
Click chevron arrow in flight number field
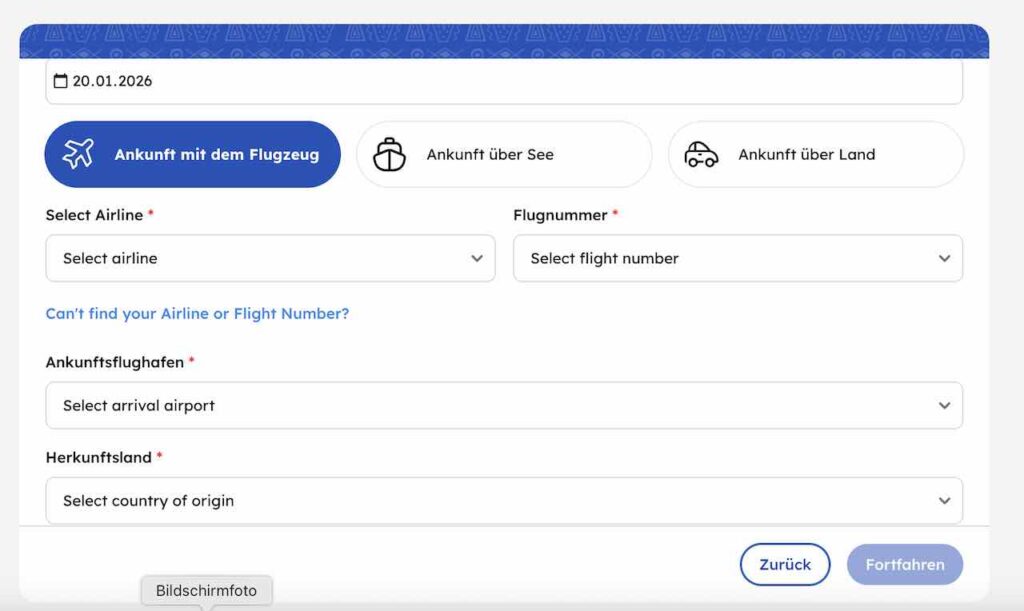pos(944,258)
